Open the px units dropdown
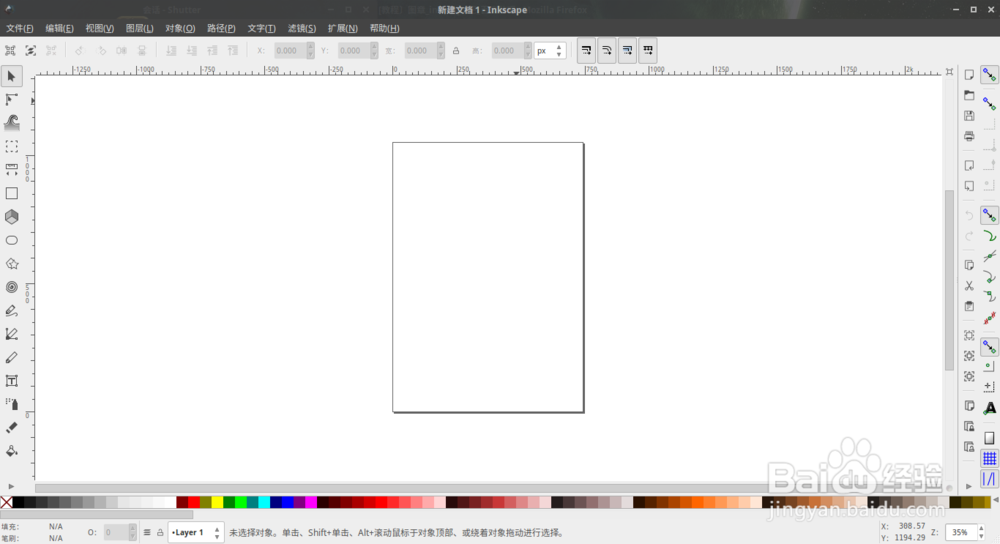 [550, 50]
